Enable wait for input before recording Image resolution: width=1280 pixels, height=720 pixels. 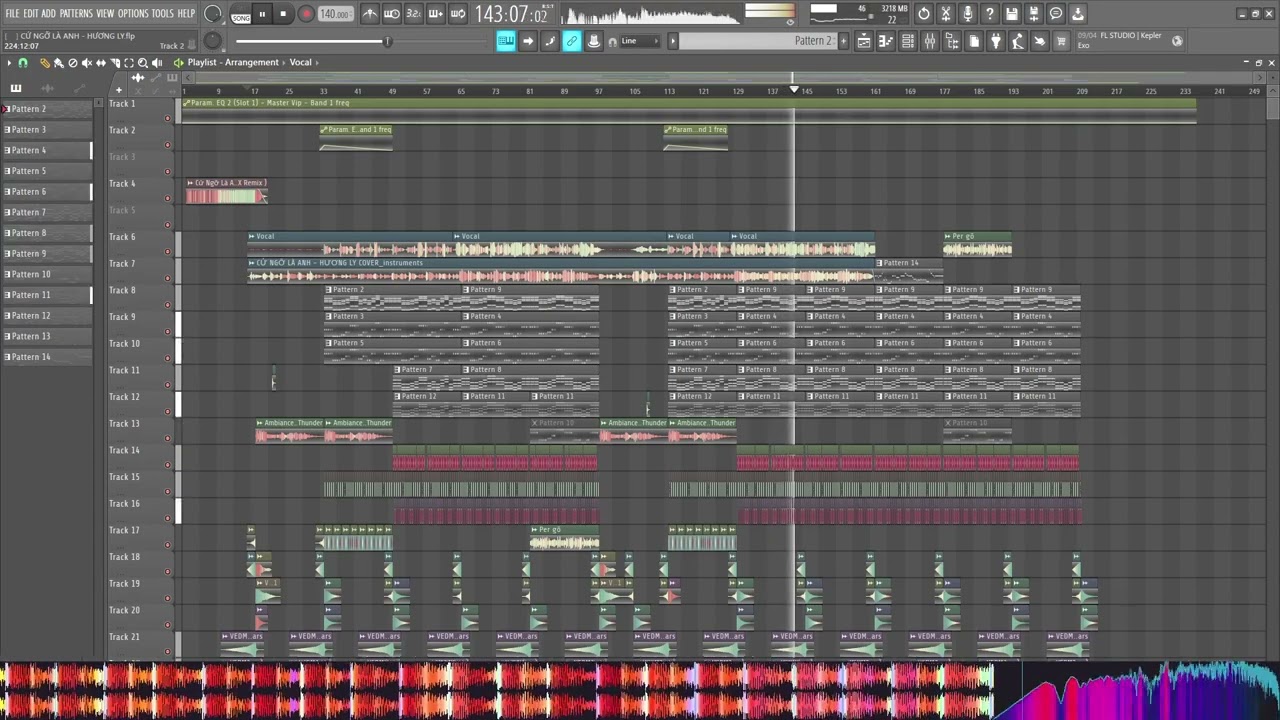392,14
